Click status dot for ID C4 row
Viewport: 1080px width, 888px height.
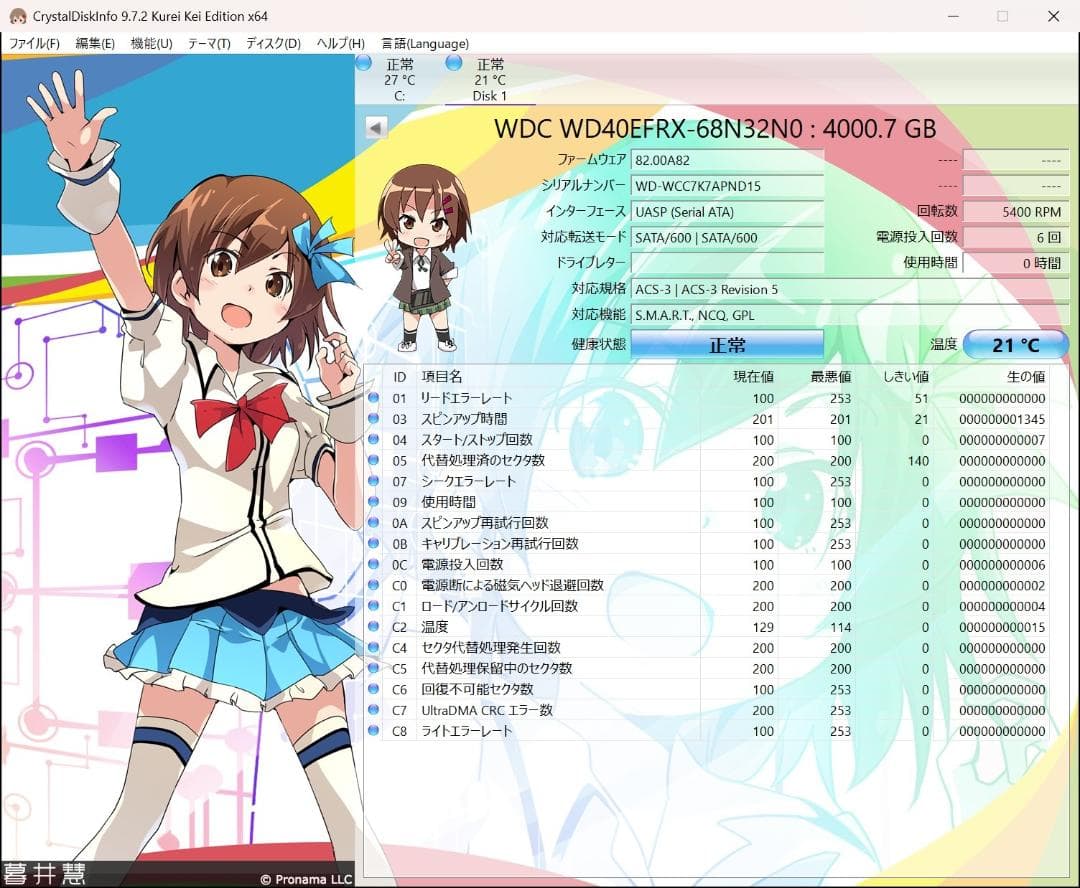[373, 647]
